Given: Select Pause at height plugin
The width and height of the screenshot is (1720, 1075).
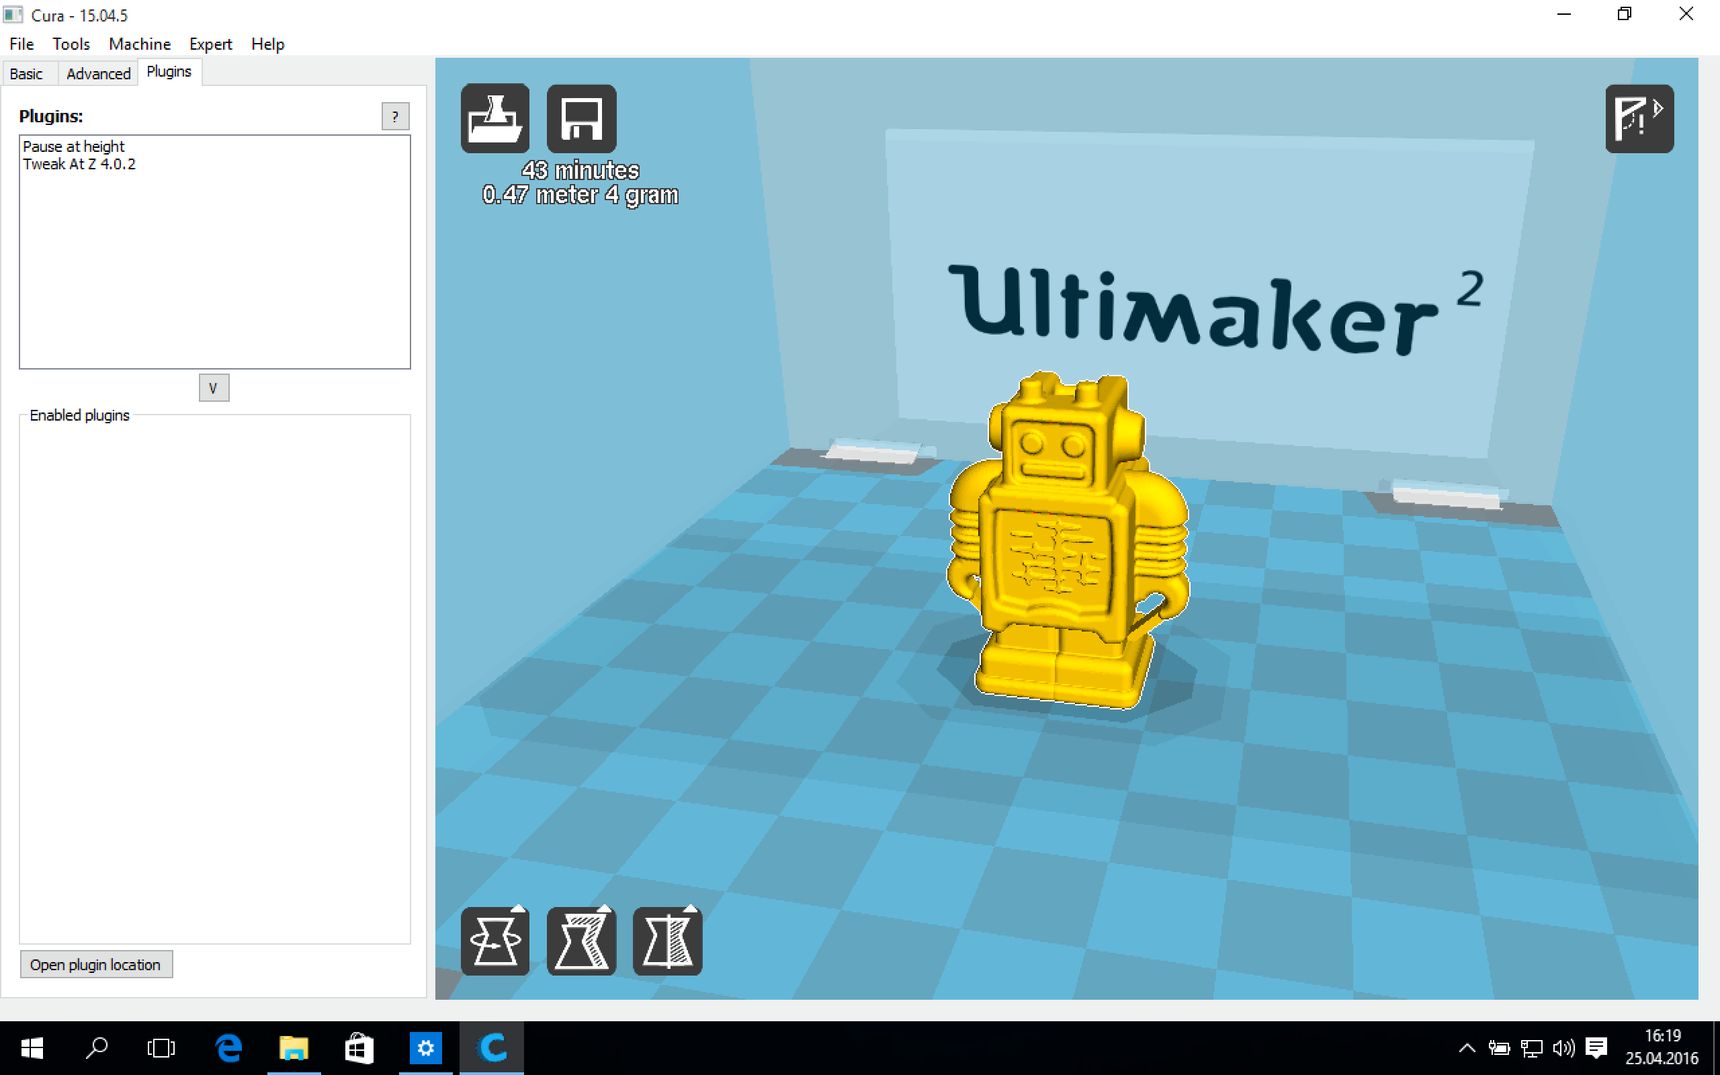Looking at the screenshot, I should click(74, 146).
